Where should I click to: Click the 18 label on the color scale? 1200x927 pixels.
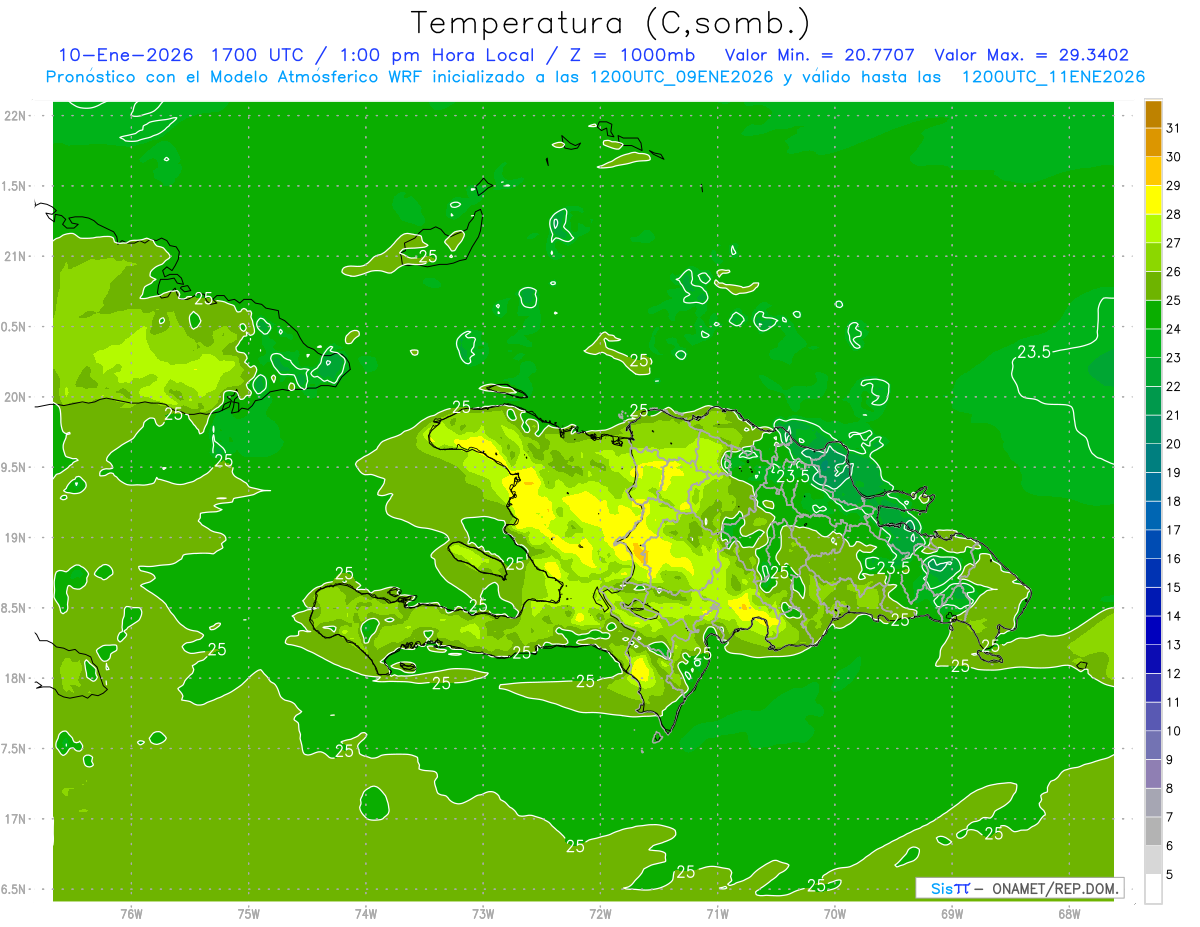tap(1174, 501)
